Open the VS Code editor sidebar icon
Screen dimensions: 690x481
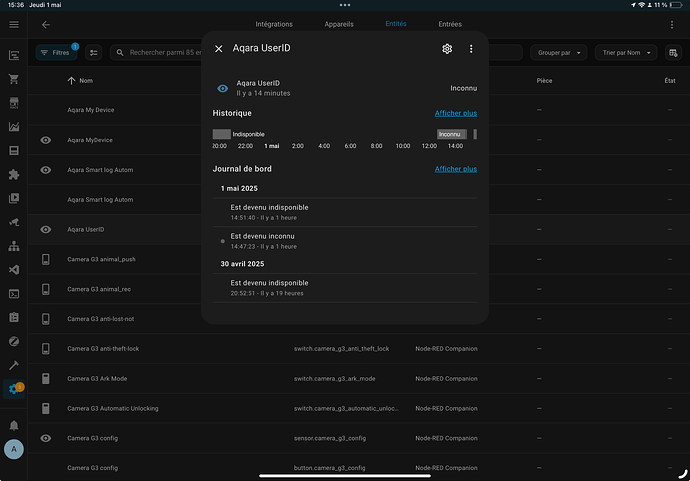(x=14, y=270)
